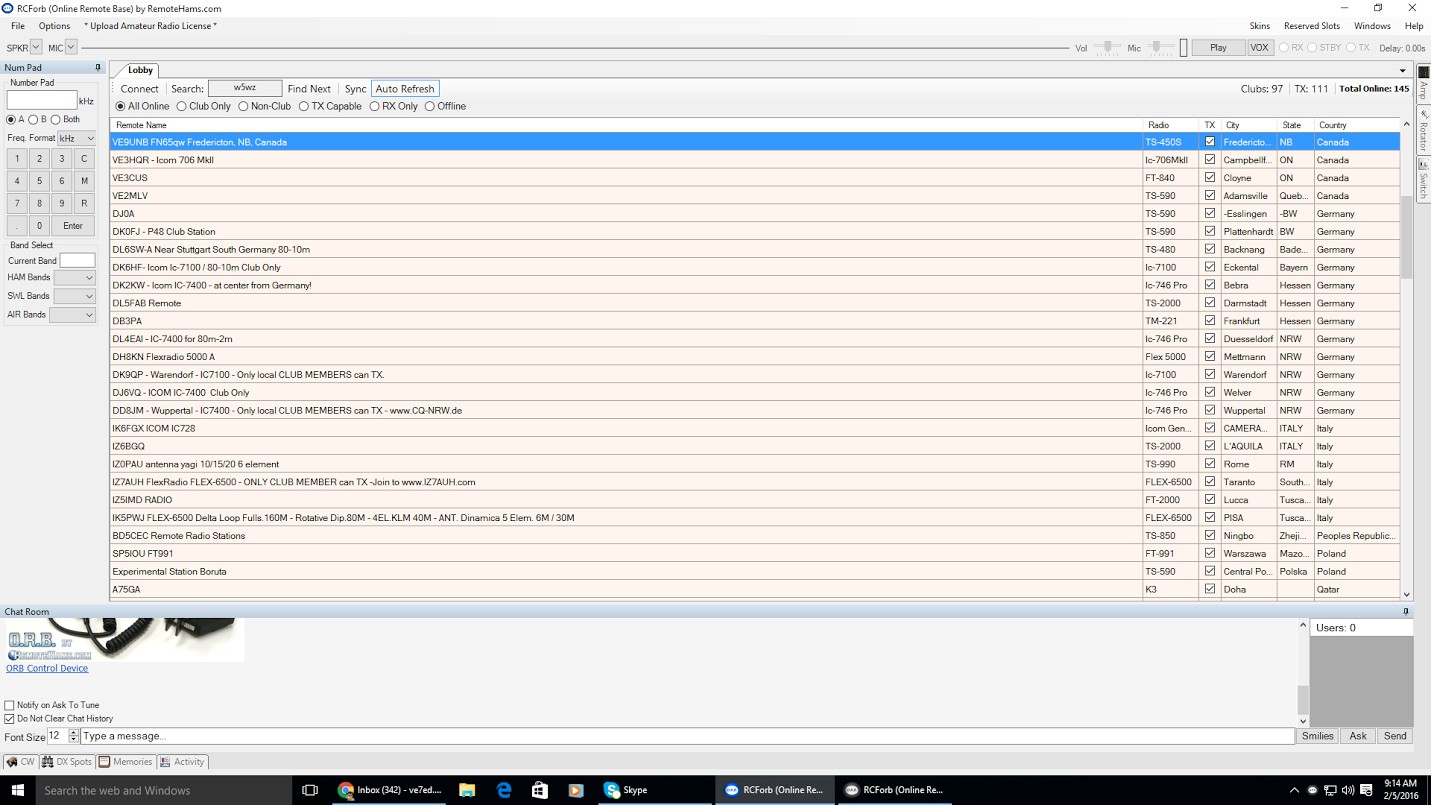Open the Smilies picker
Image resolution: width=1431 pixels, height=805 pixels.
pos(1317,736)
